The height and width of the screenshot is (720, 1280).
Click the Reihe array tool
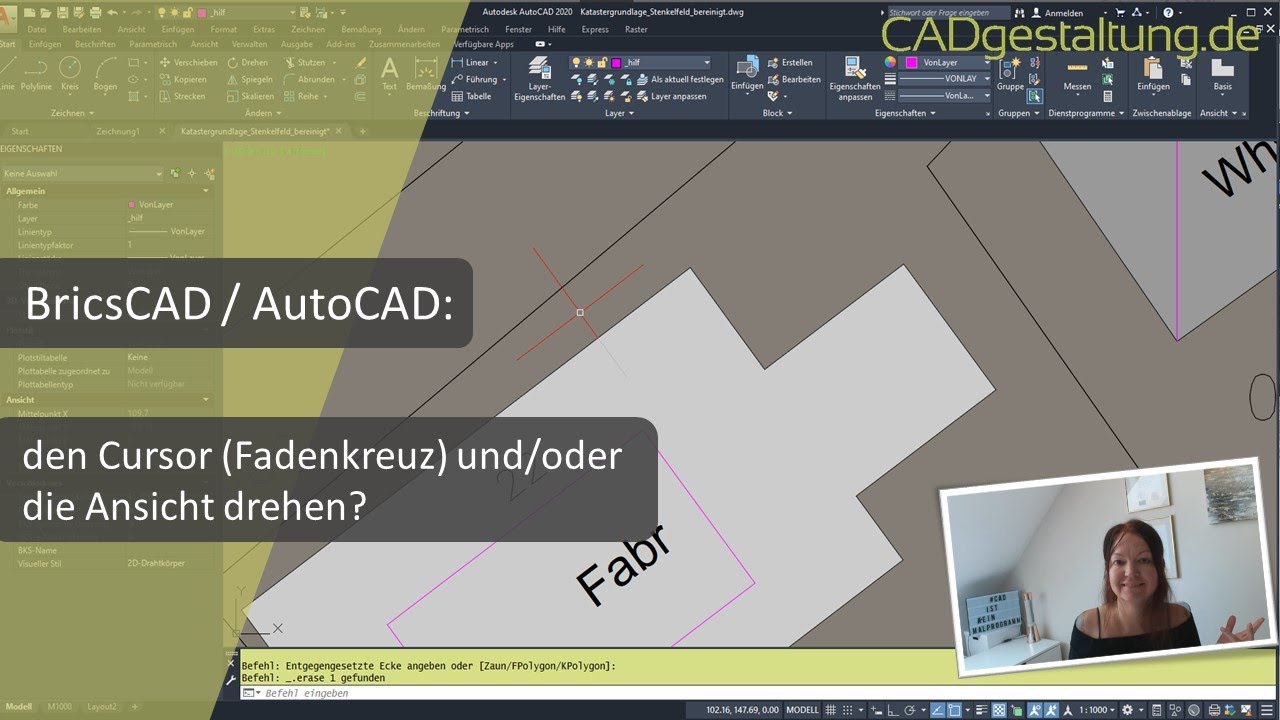[301, 96]
